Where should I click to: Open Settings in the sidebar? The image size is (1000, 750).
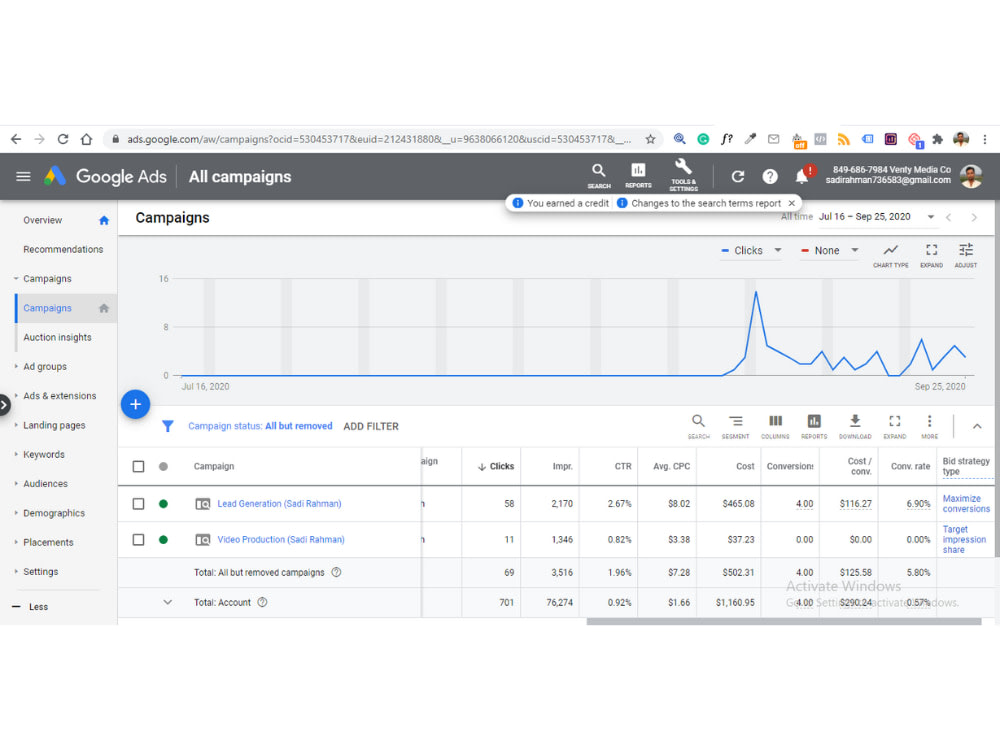[40, 572]
